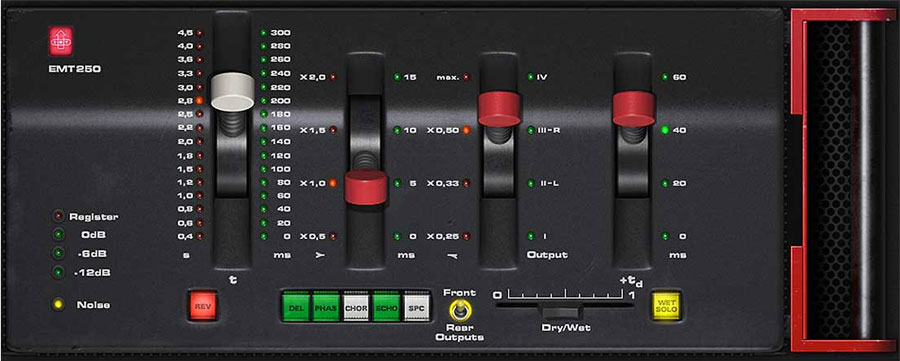Click the red high-frequency/Output lever knob
The image size is (900, 361).
(499, 108)
